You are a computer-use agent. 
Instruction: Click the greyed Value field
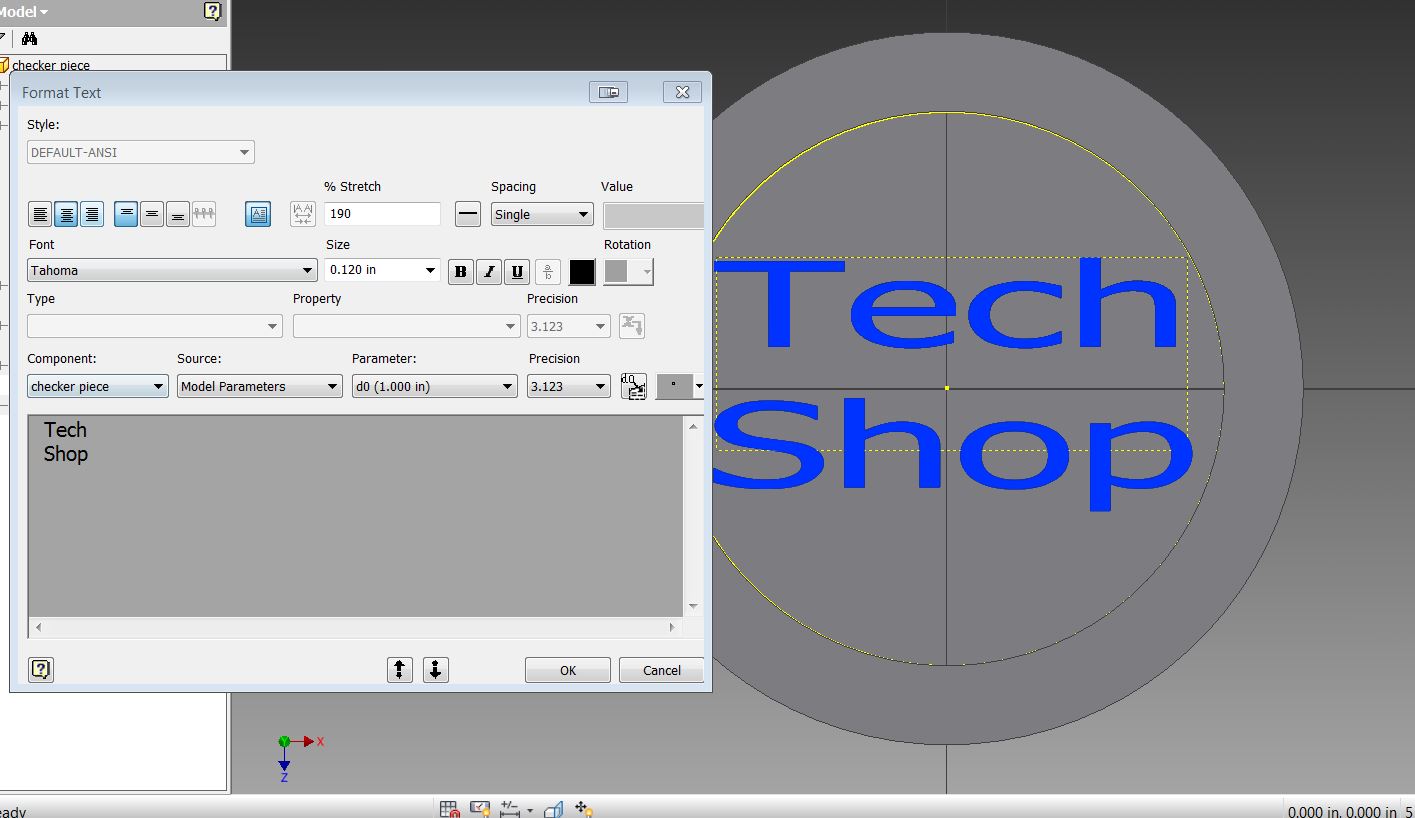[x=654, y=215]
